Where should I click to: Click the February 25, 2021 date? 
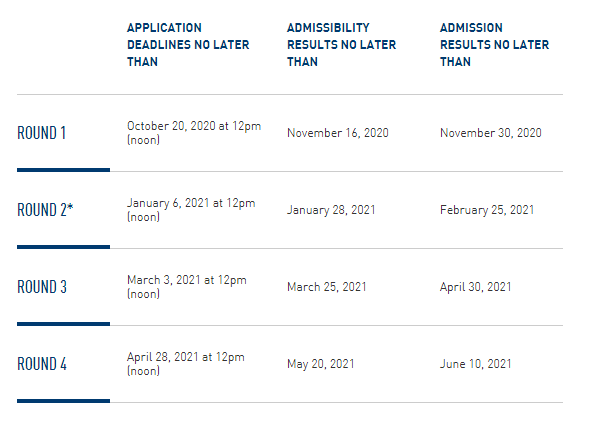(x=487, y=210)
